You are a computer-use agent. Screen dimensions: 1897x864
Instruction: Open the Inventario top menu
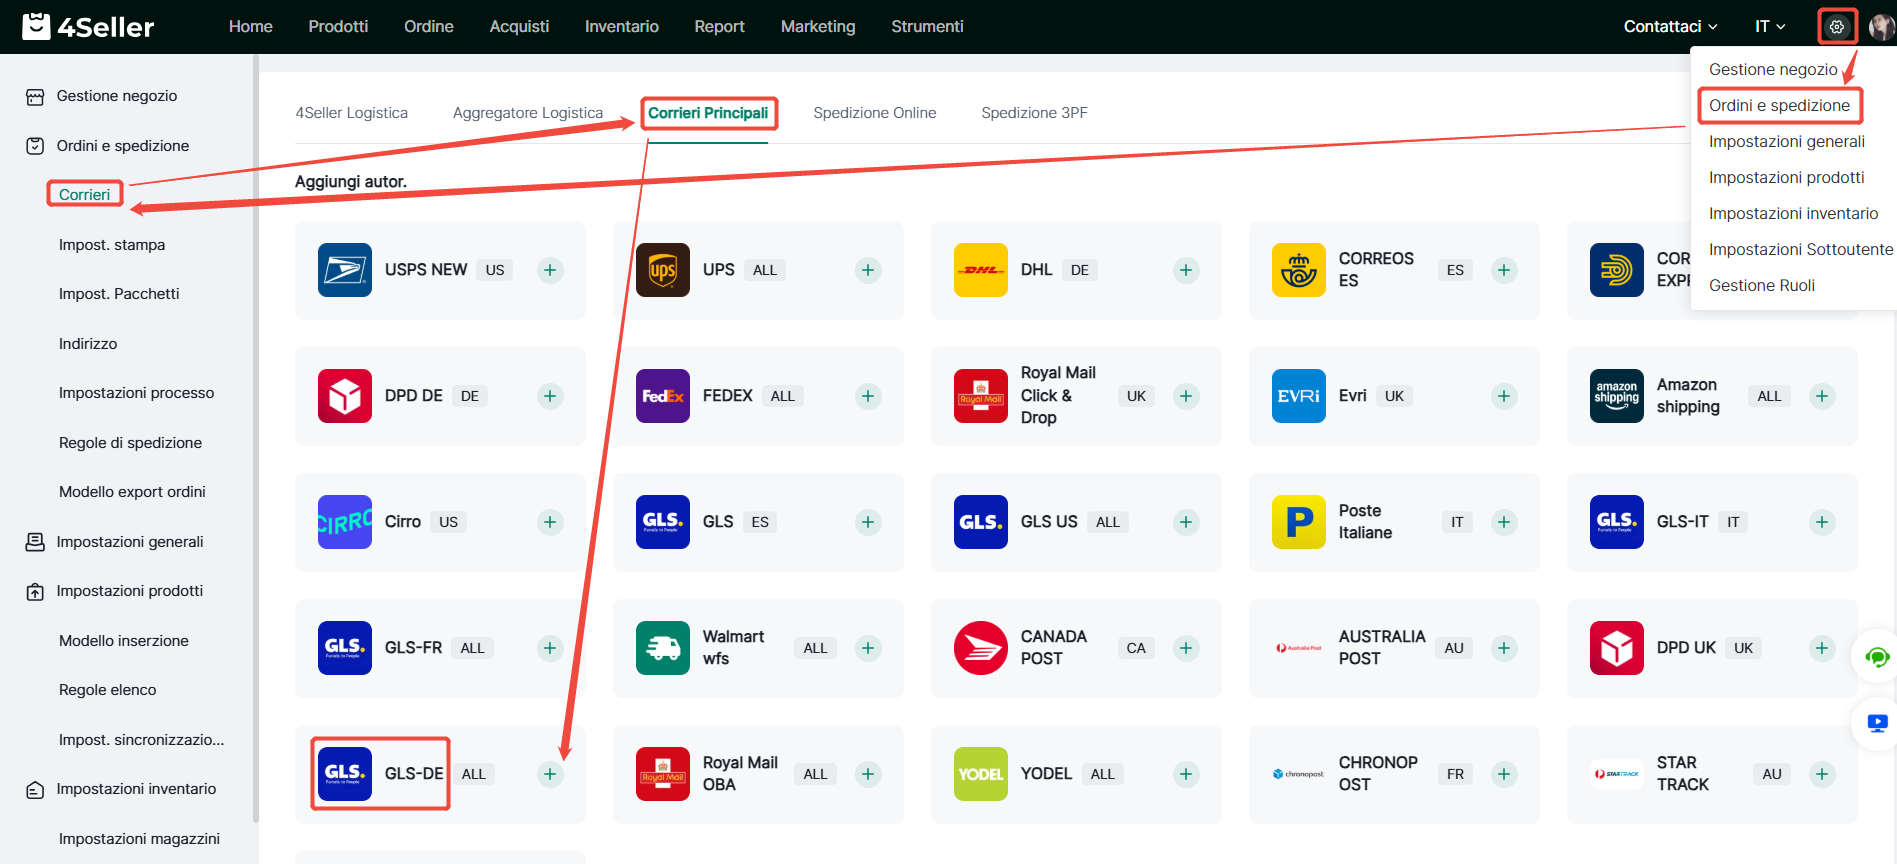(622, 27)
